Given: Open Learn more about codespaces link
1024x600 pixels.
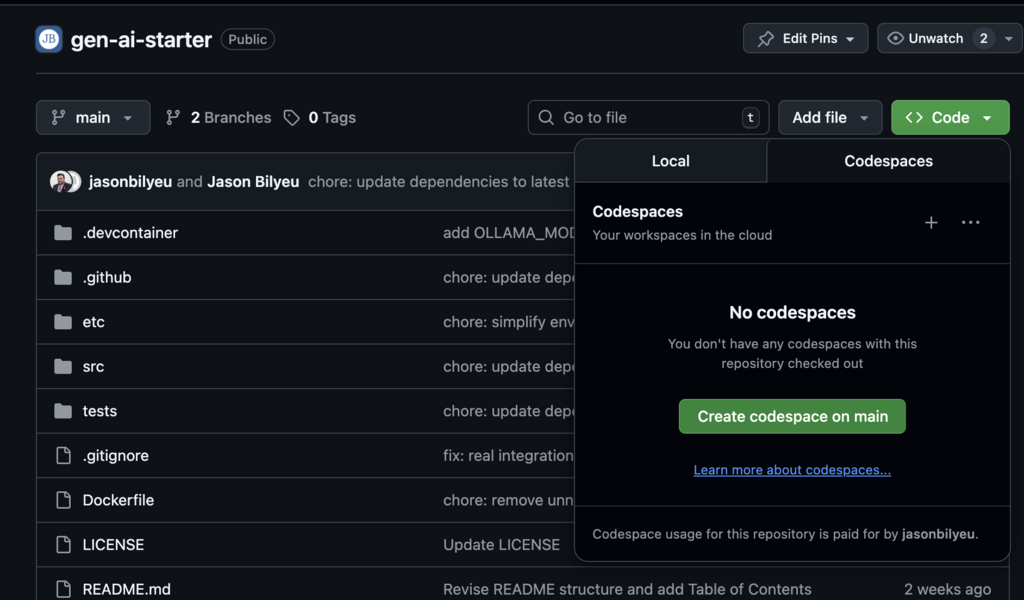Looking at the screenshot, I should [x=792, y=470].
